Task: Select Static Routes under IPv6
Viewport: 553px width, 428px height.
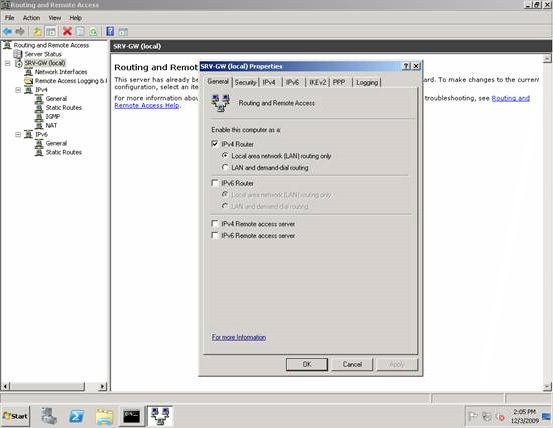Action: 63,152
